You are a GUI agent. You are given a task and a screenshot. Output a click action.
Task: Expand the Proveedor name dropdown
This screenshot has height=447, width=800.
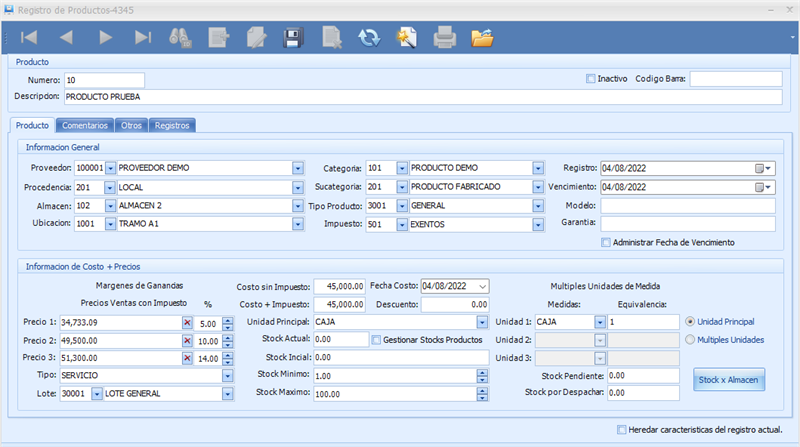(298, 168)
